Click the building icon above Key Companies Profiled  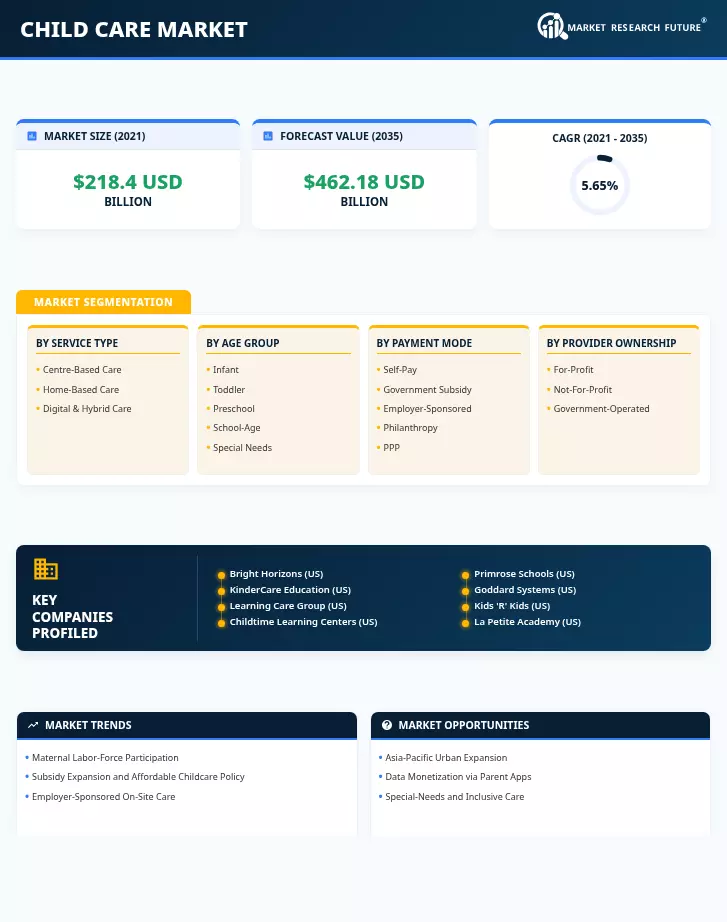click(45, 569)
